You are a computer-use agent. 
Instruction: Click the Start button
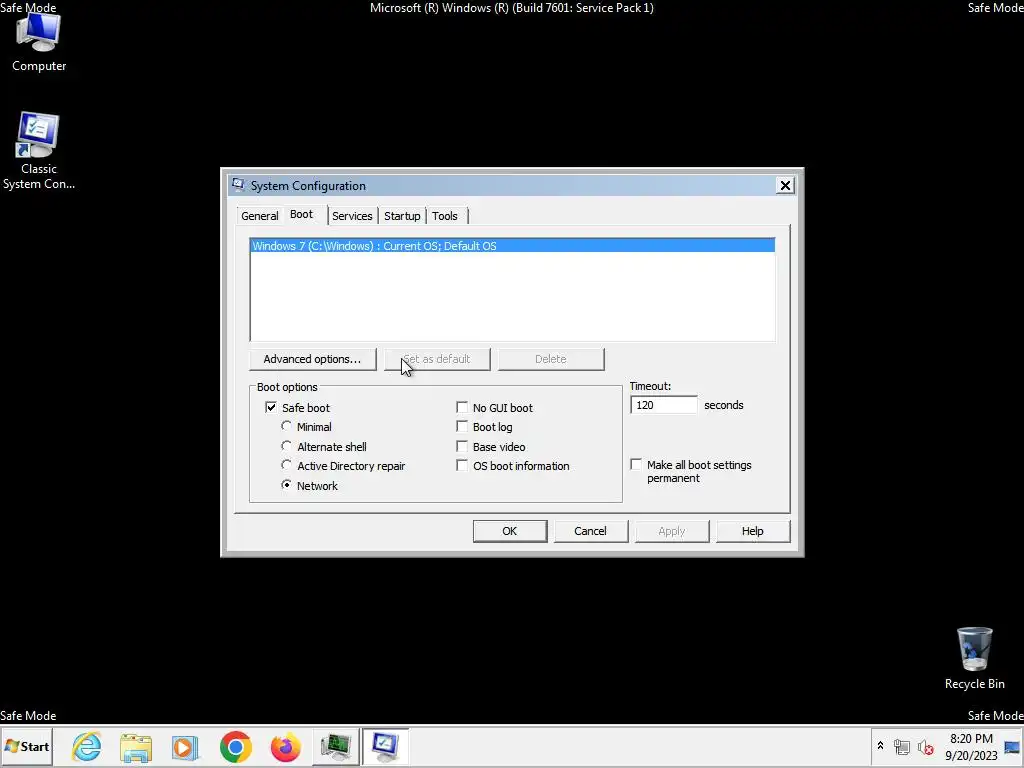(x=27, y=746)
